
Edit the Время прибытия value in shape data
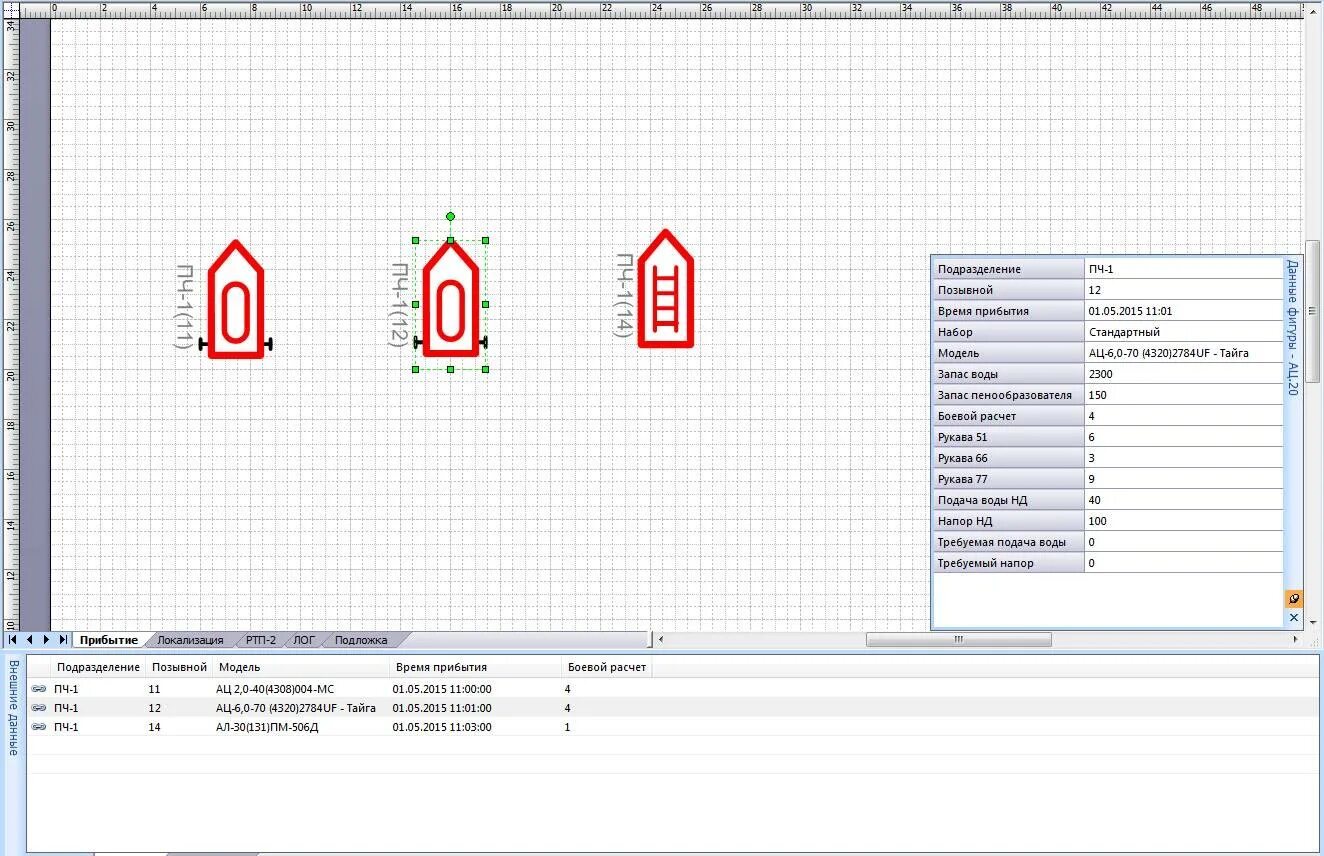(x=1183, y=311)
